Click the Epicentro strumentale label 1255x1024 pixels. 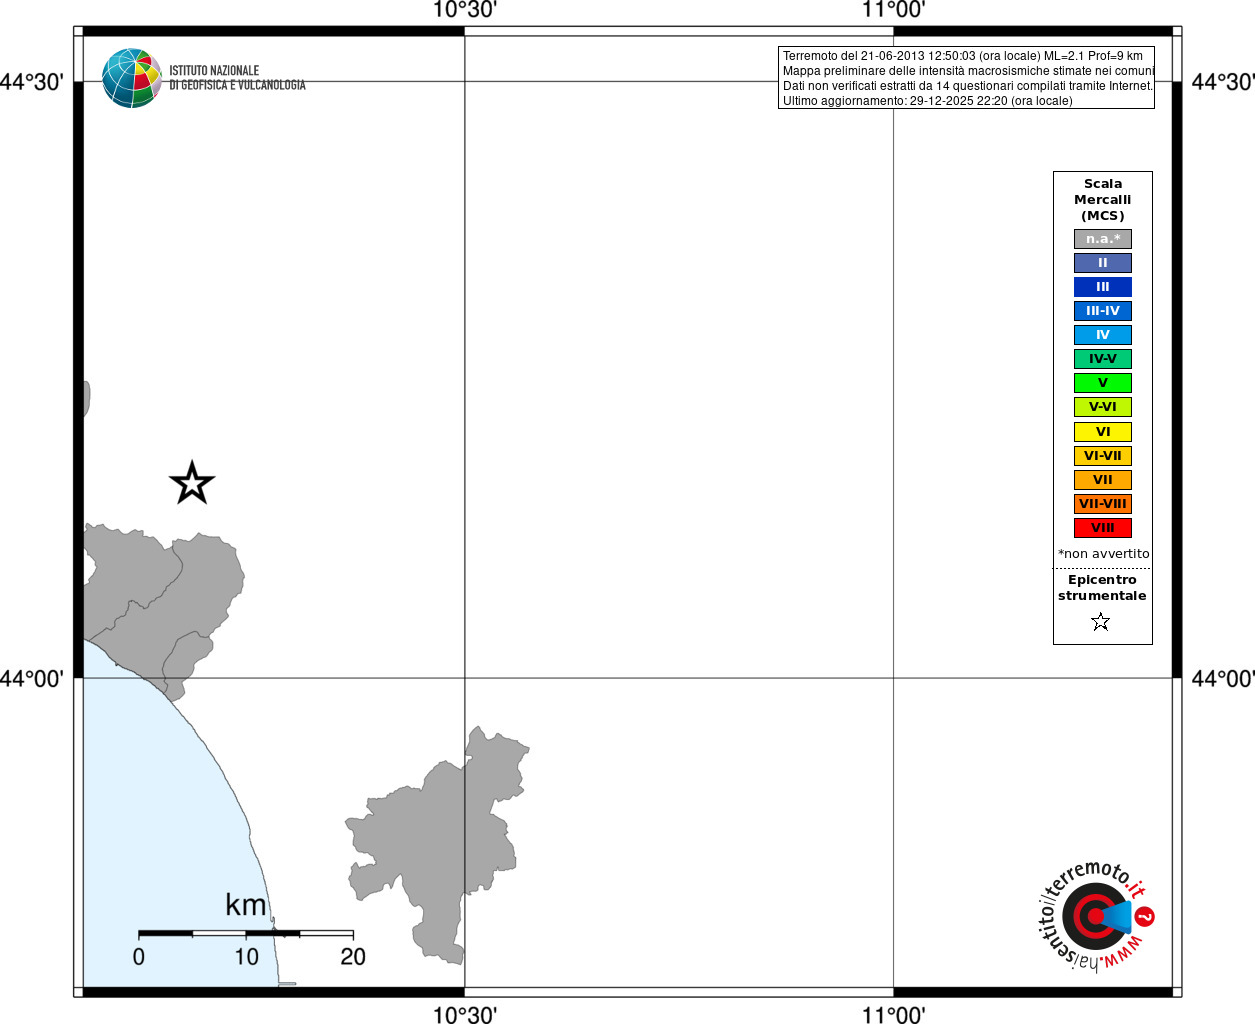tap(1102, 588)
